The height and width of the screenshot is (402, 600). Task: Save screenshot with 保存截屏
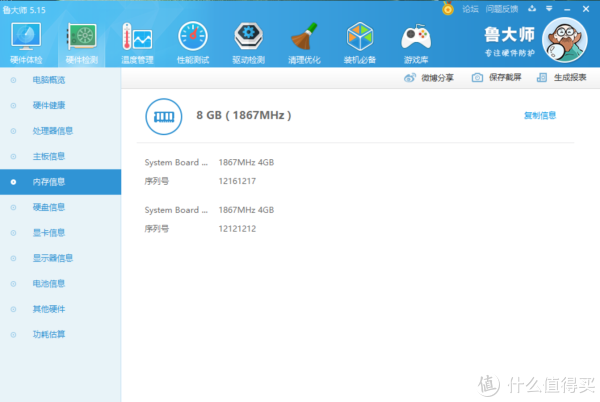tap(505, 78)
